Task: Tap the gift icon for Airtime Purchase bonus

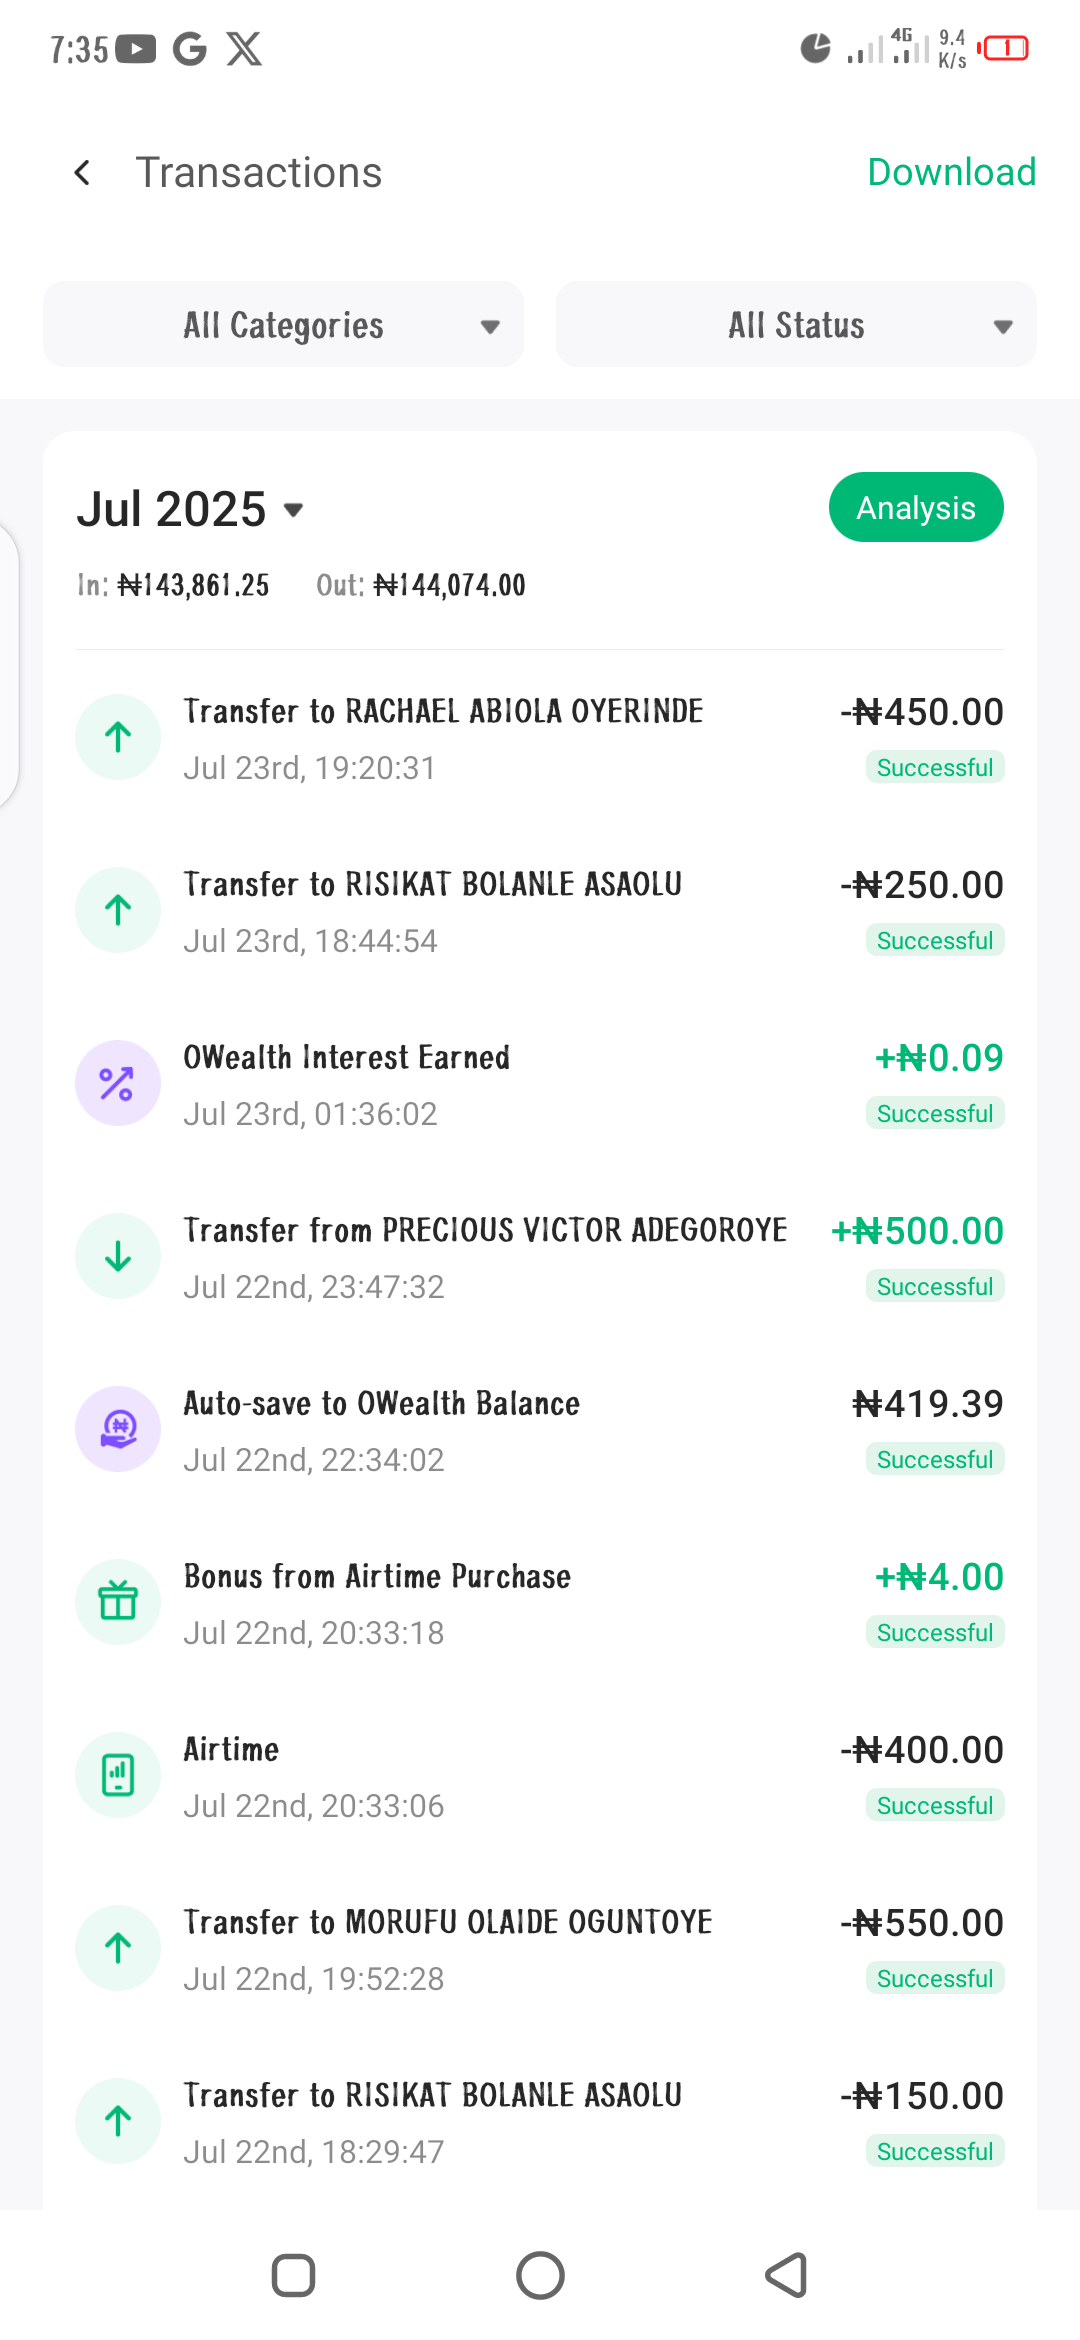Action: click(x=118, y=1602)
